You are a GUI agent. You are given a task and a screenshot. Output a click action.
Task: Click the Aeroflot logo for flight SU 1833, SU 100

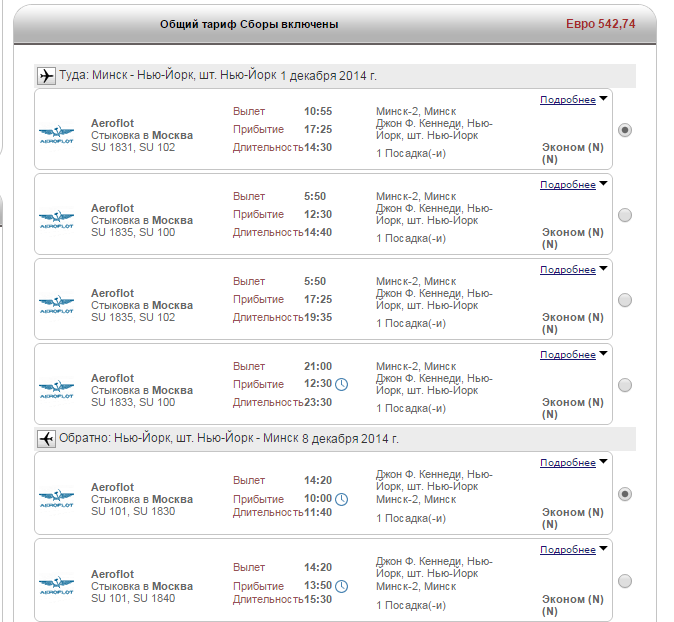(57, 389)
